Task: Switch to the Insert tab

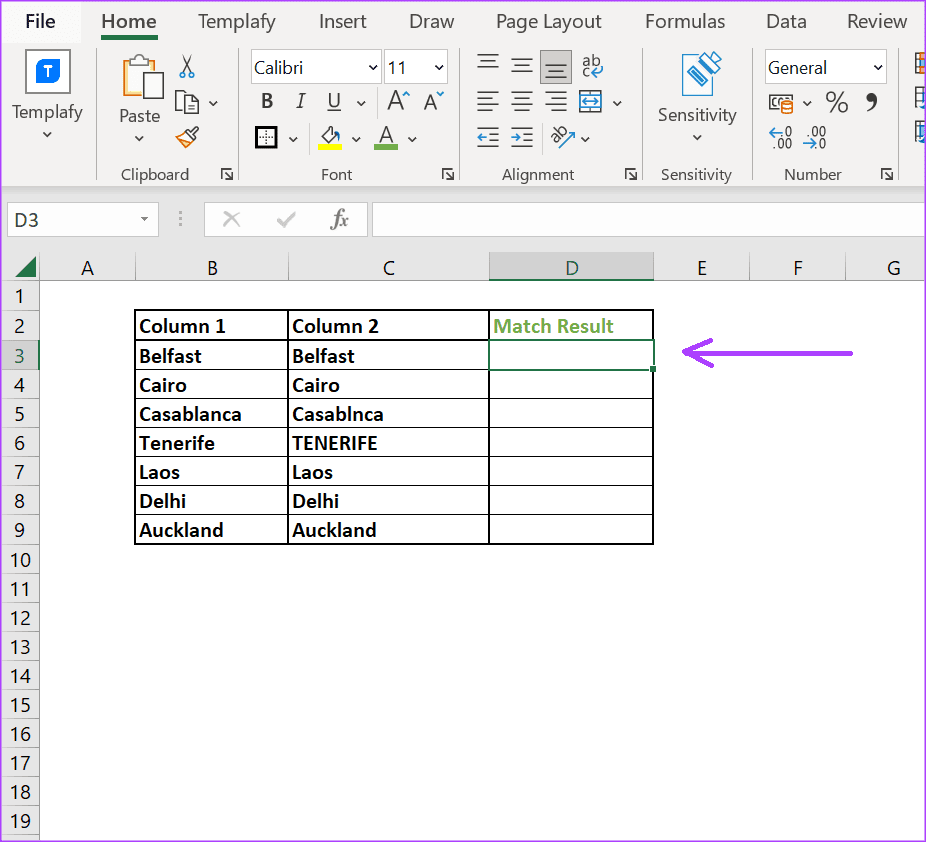Action: [x=343, y=21]
